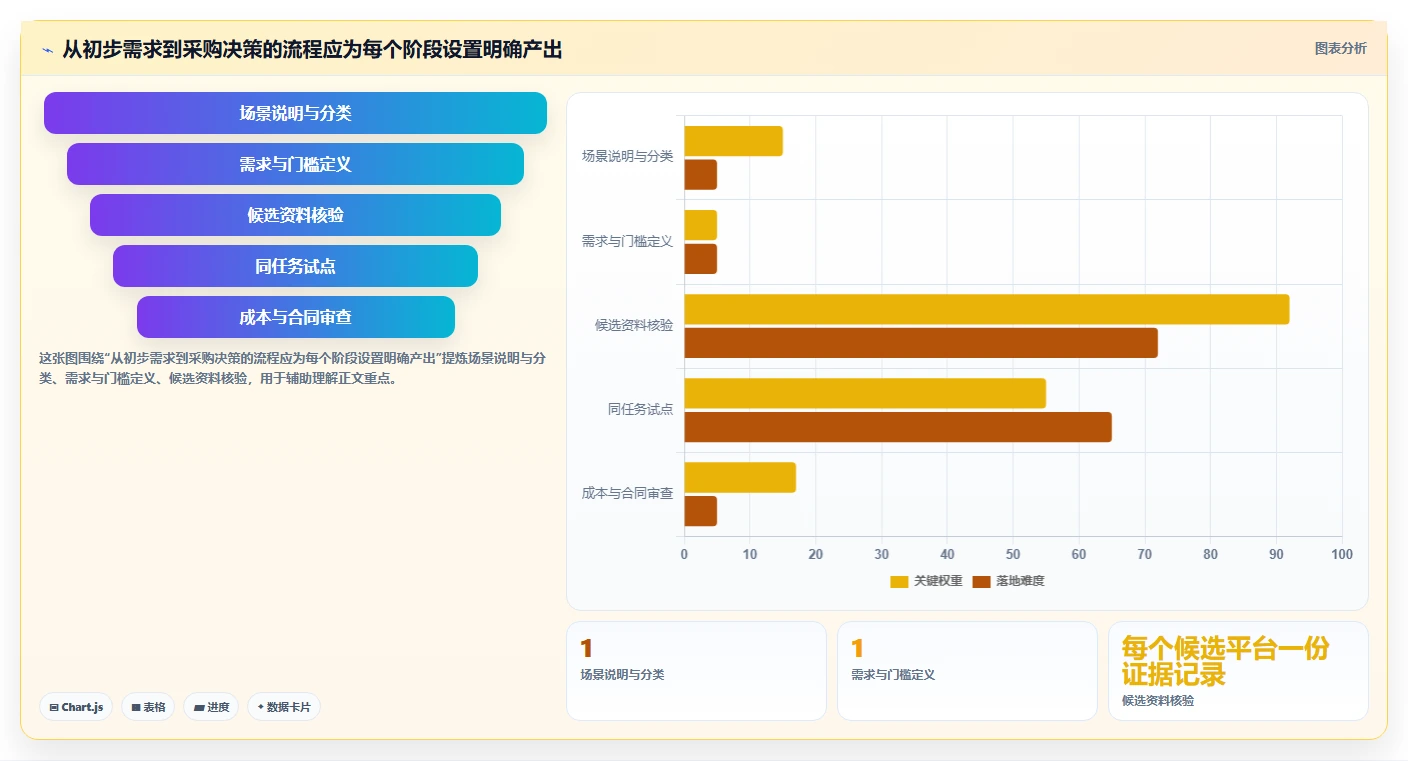Screen dimensions: 1408x761
Task: Click 落地难度 bar for 候选资料核验
Action: click(x=921, y=343)
